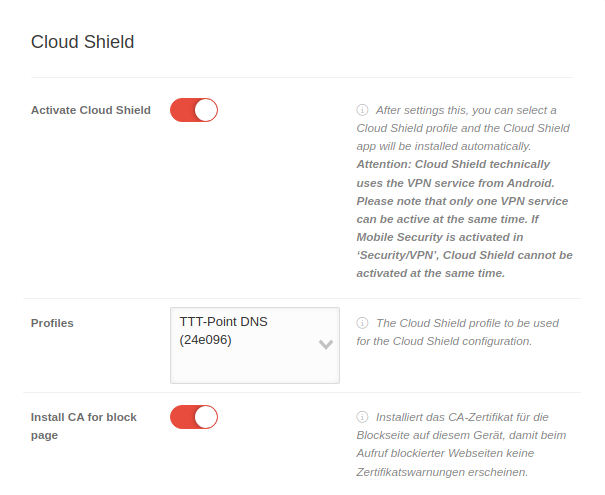
Task: Click 'Mobile Security is activated' warning line
Action: click(x=440, y=237)
